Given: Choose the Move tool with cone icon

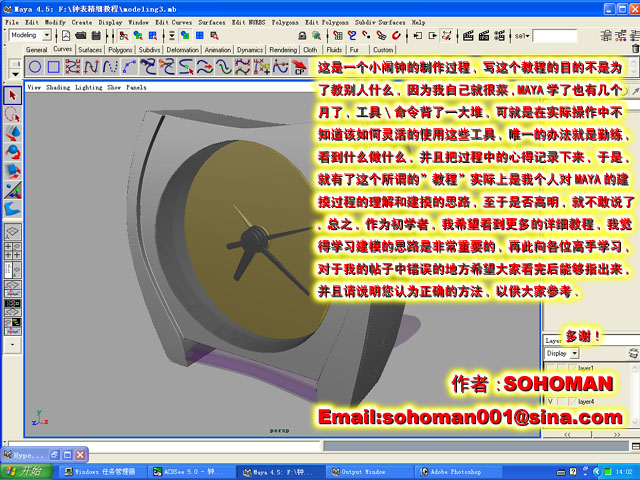Looking at the screenshot, I should 12,133.
